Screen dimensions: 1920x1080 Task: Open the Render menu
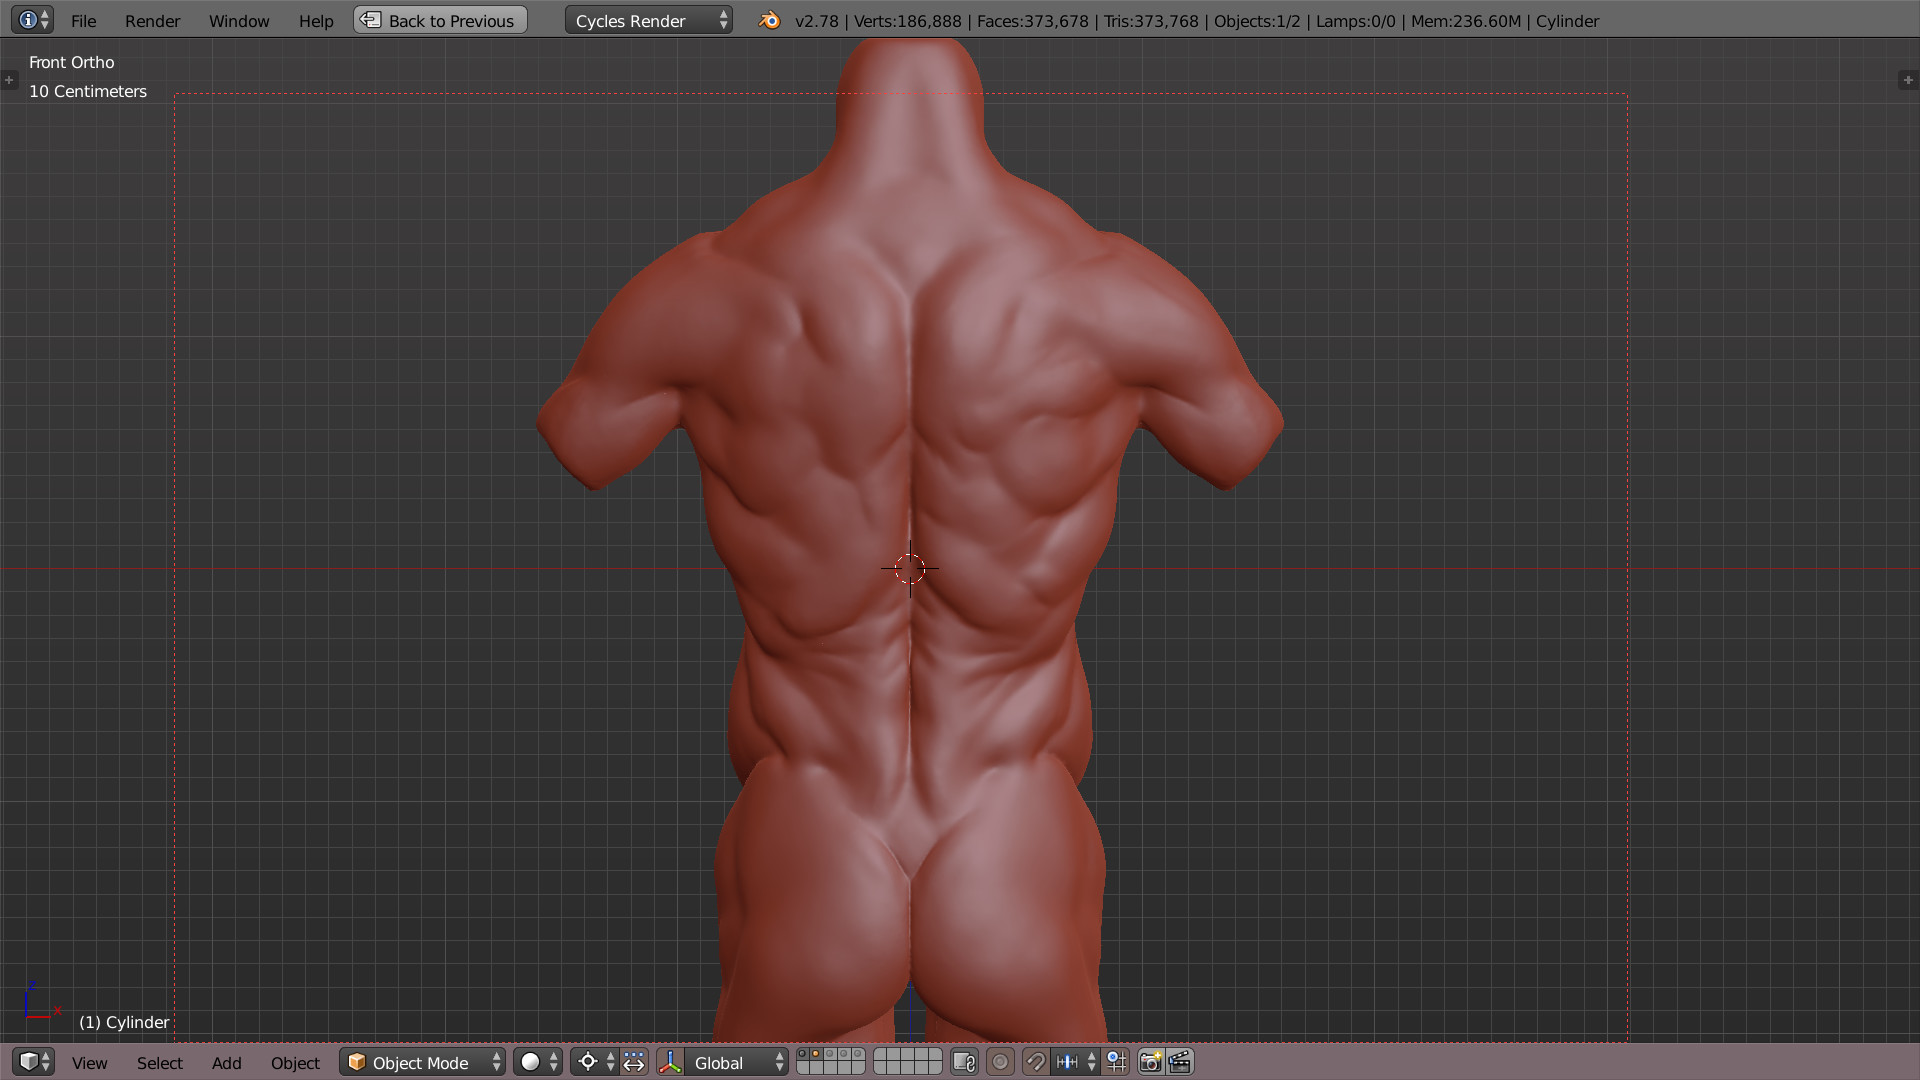coord(152,20)
